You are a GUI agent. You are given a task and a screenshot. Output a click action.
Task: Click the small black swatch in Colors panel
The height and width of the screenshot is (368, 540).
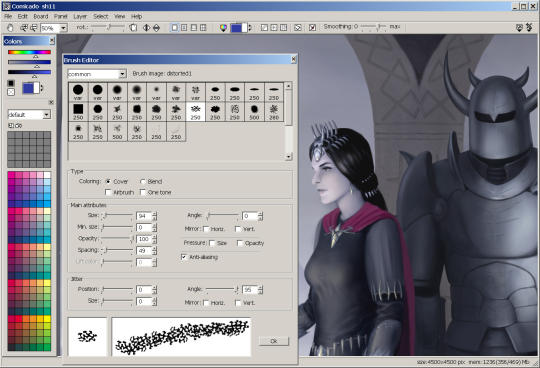[11, 83]
